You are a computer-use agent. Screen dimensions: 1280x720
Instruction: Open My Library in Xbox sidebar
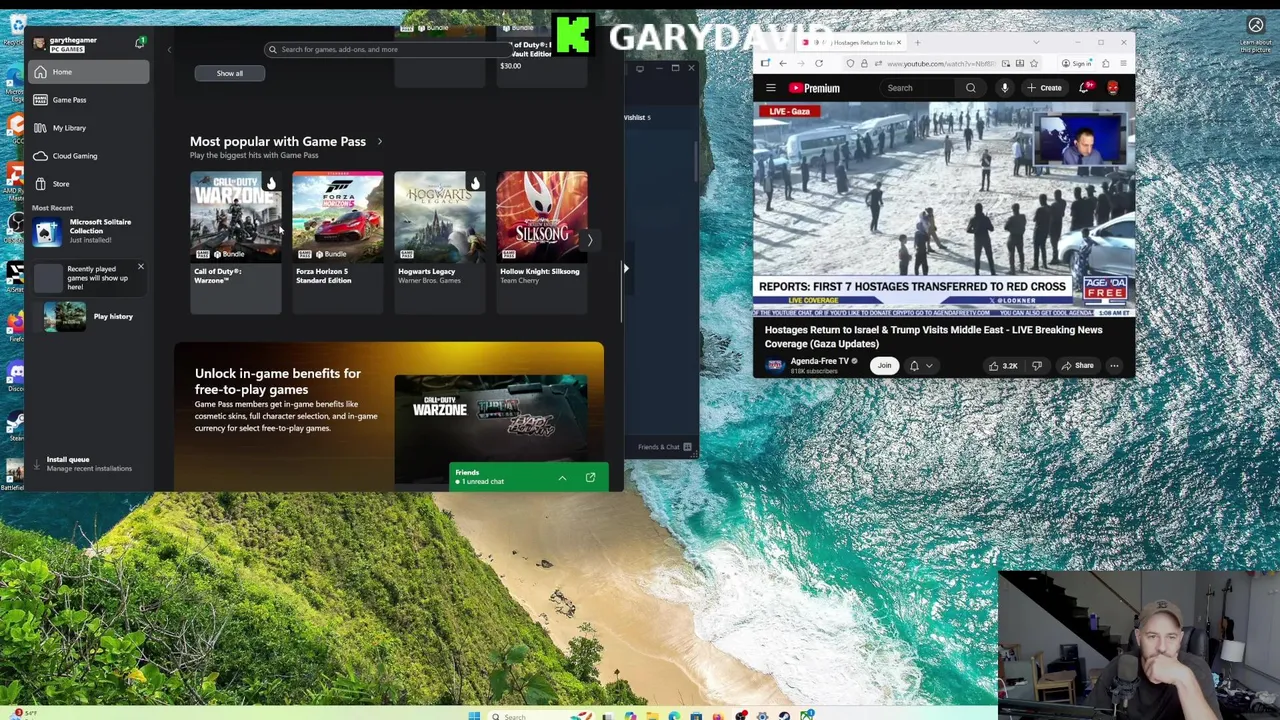(x=88, y=128)
